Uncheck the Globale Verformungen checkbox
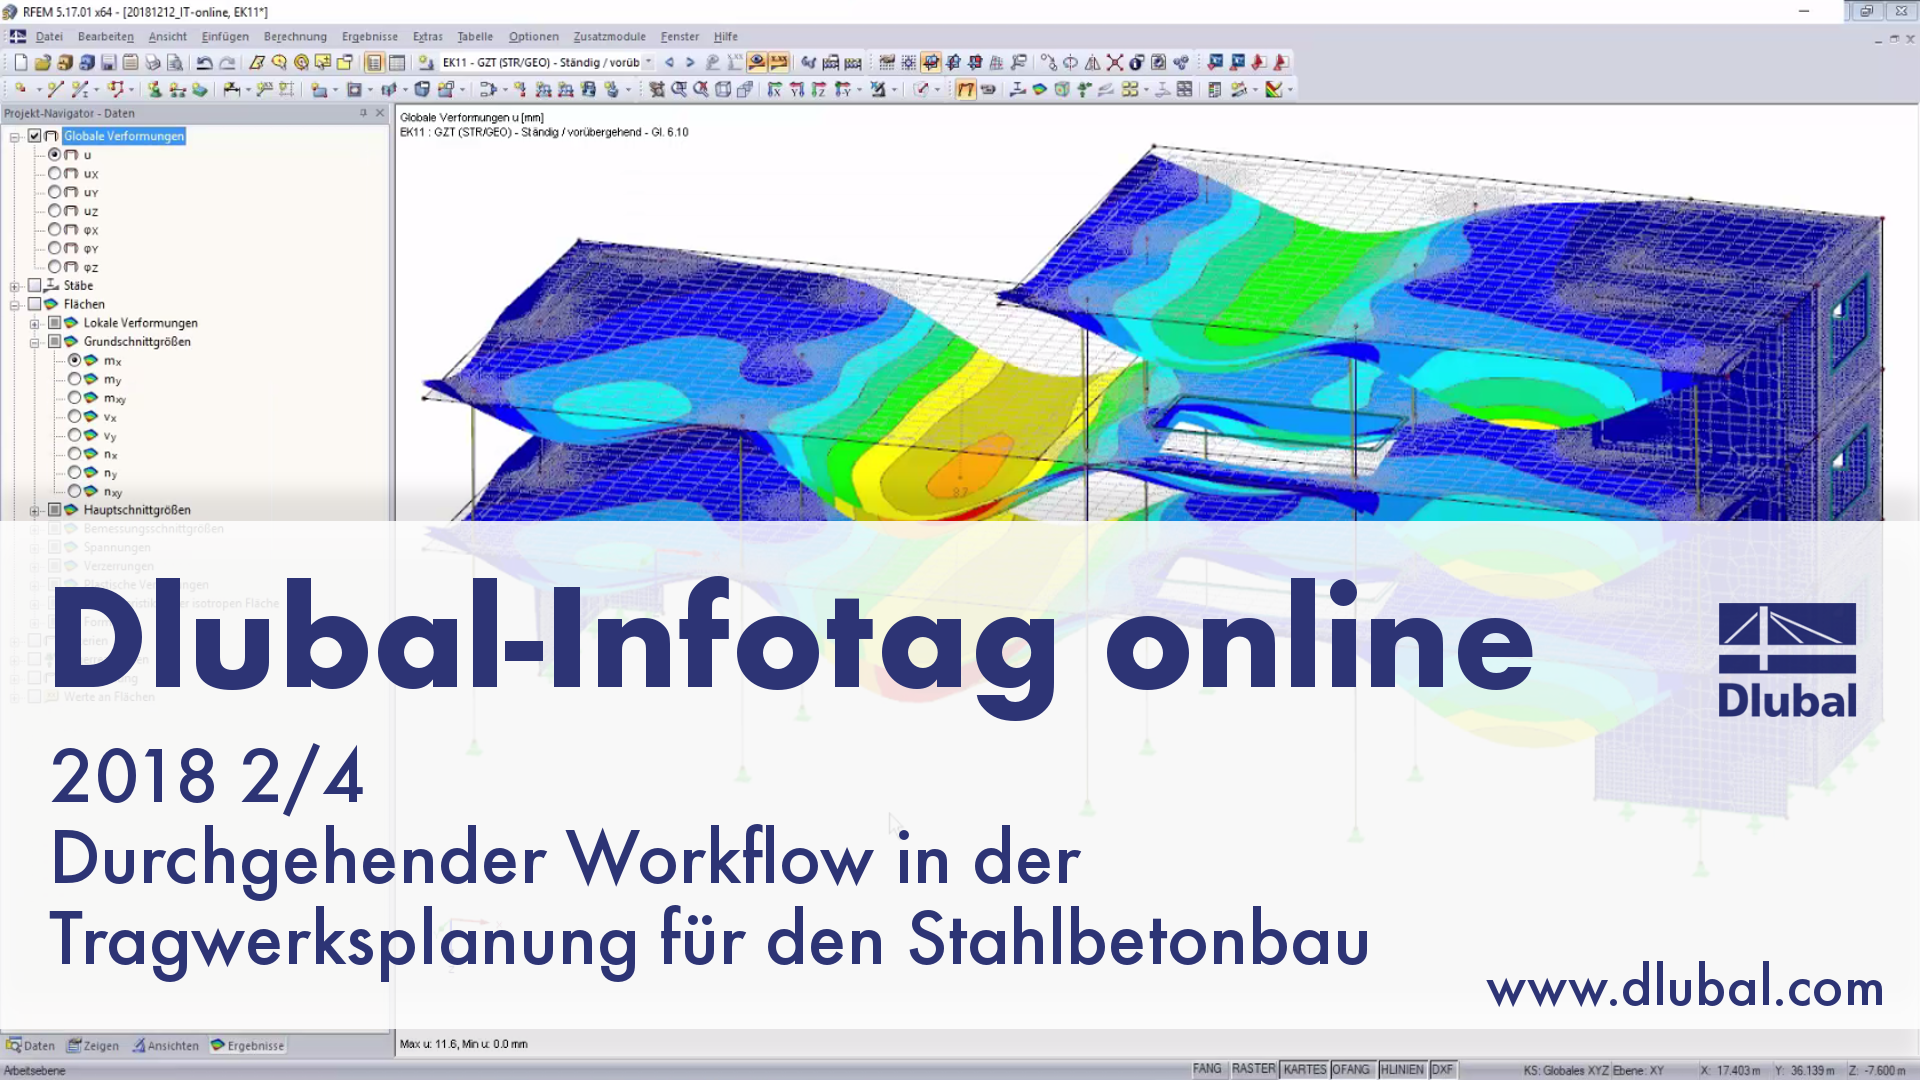This screenshot has height=1080, width=1920. pos(35,136)
